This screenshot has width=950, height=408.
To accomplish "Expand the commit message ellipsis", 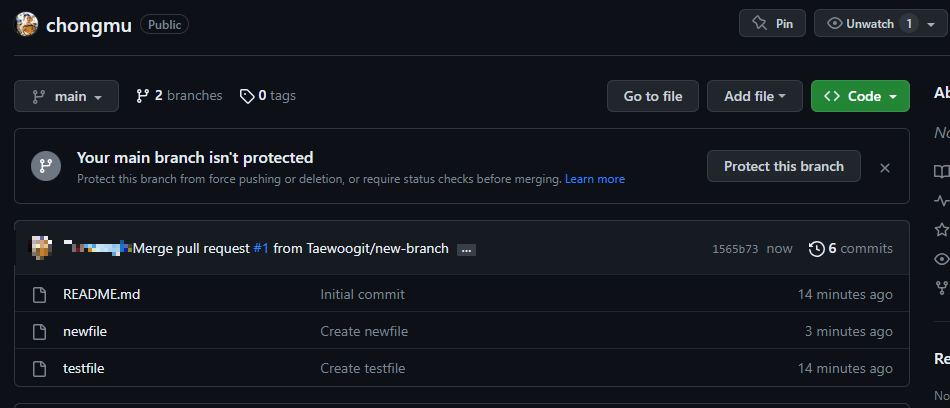I will [466, 250].
